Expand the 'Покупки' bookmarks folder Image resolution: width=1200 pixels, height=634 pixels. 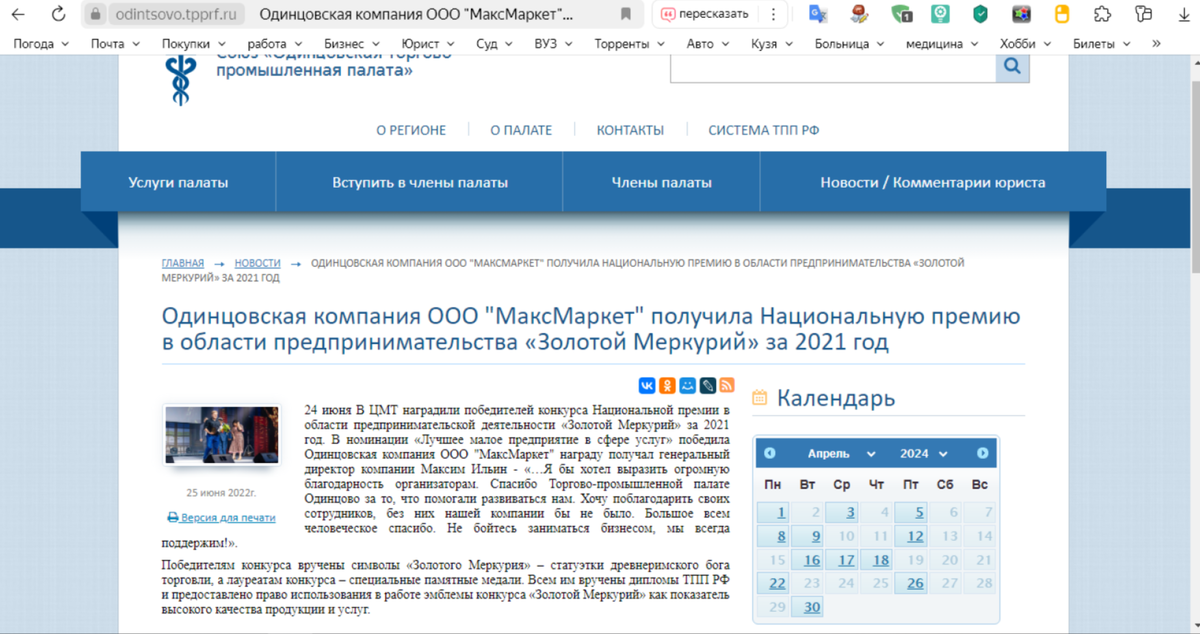point(193,44)
